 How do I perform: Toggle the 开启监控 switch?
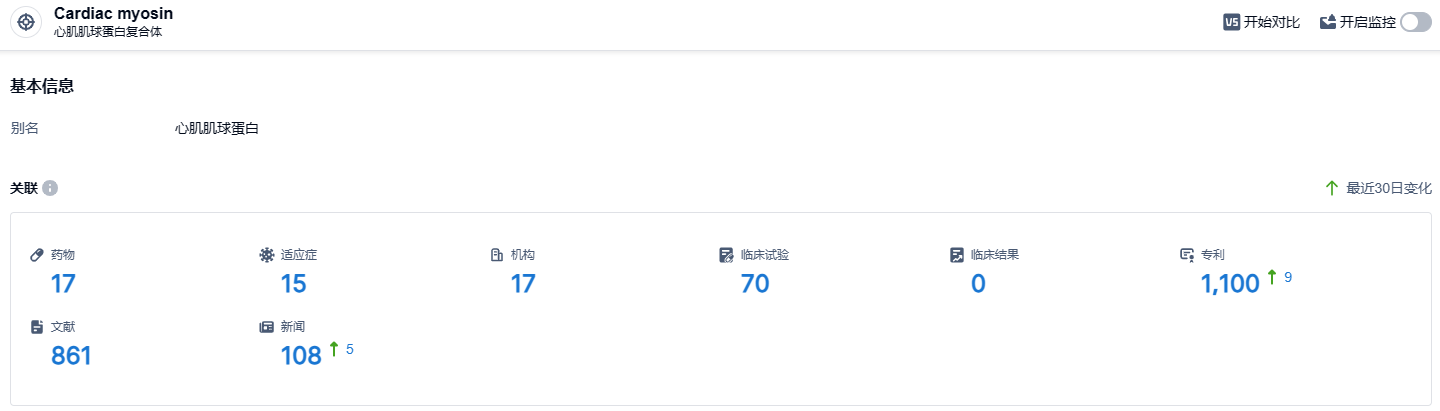(x=1416, y=22)
